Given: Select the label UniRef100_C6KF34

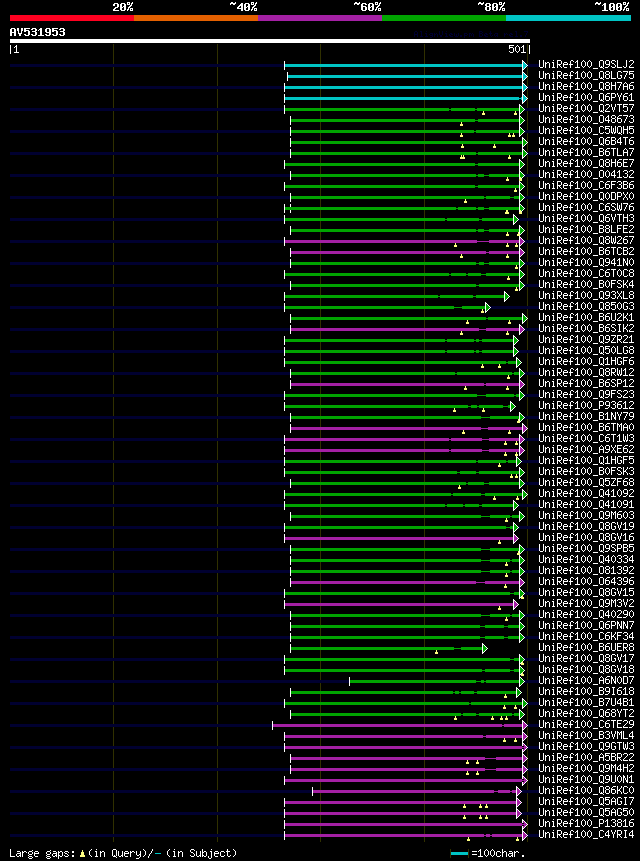Looking at the screenshot, I should pos(586,636).
